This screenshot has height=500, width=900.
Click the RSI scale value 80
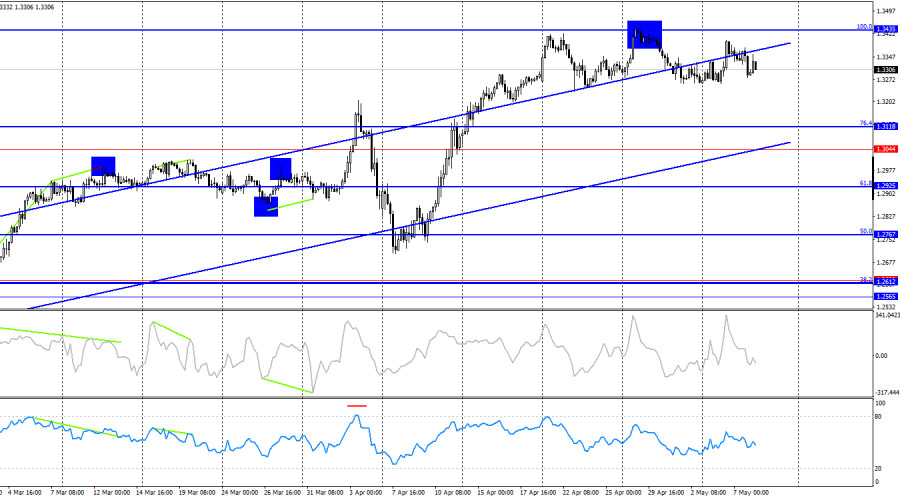[x=878, y=417]
